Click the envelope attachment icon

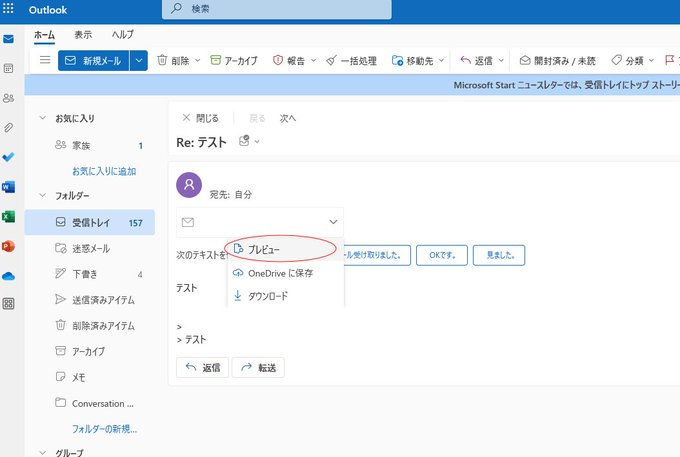[x=188, y=222]
